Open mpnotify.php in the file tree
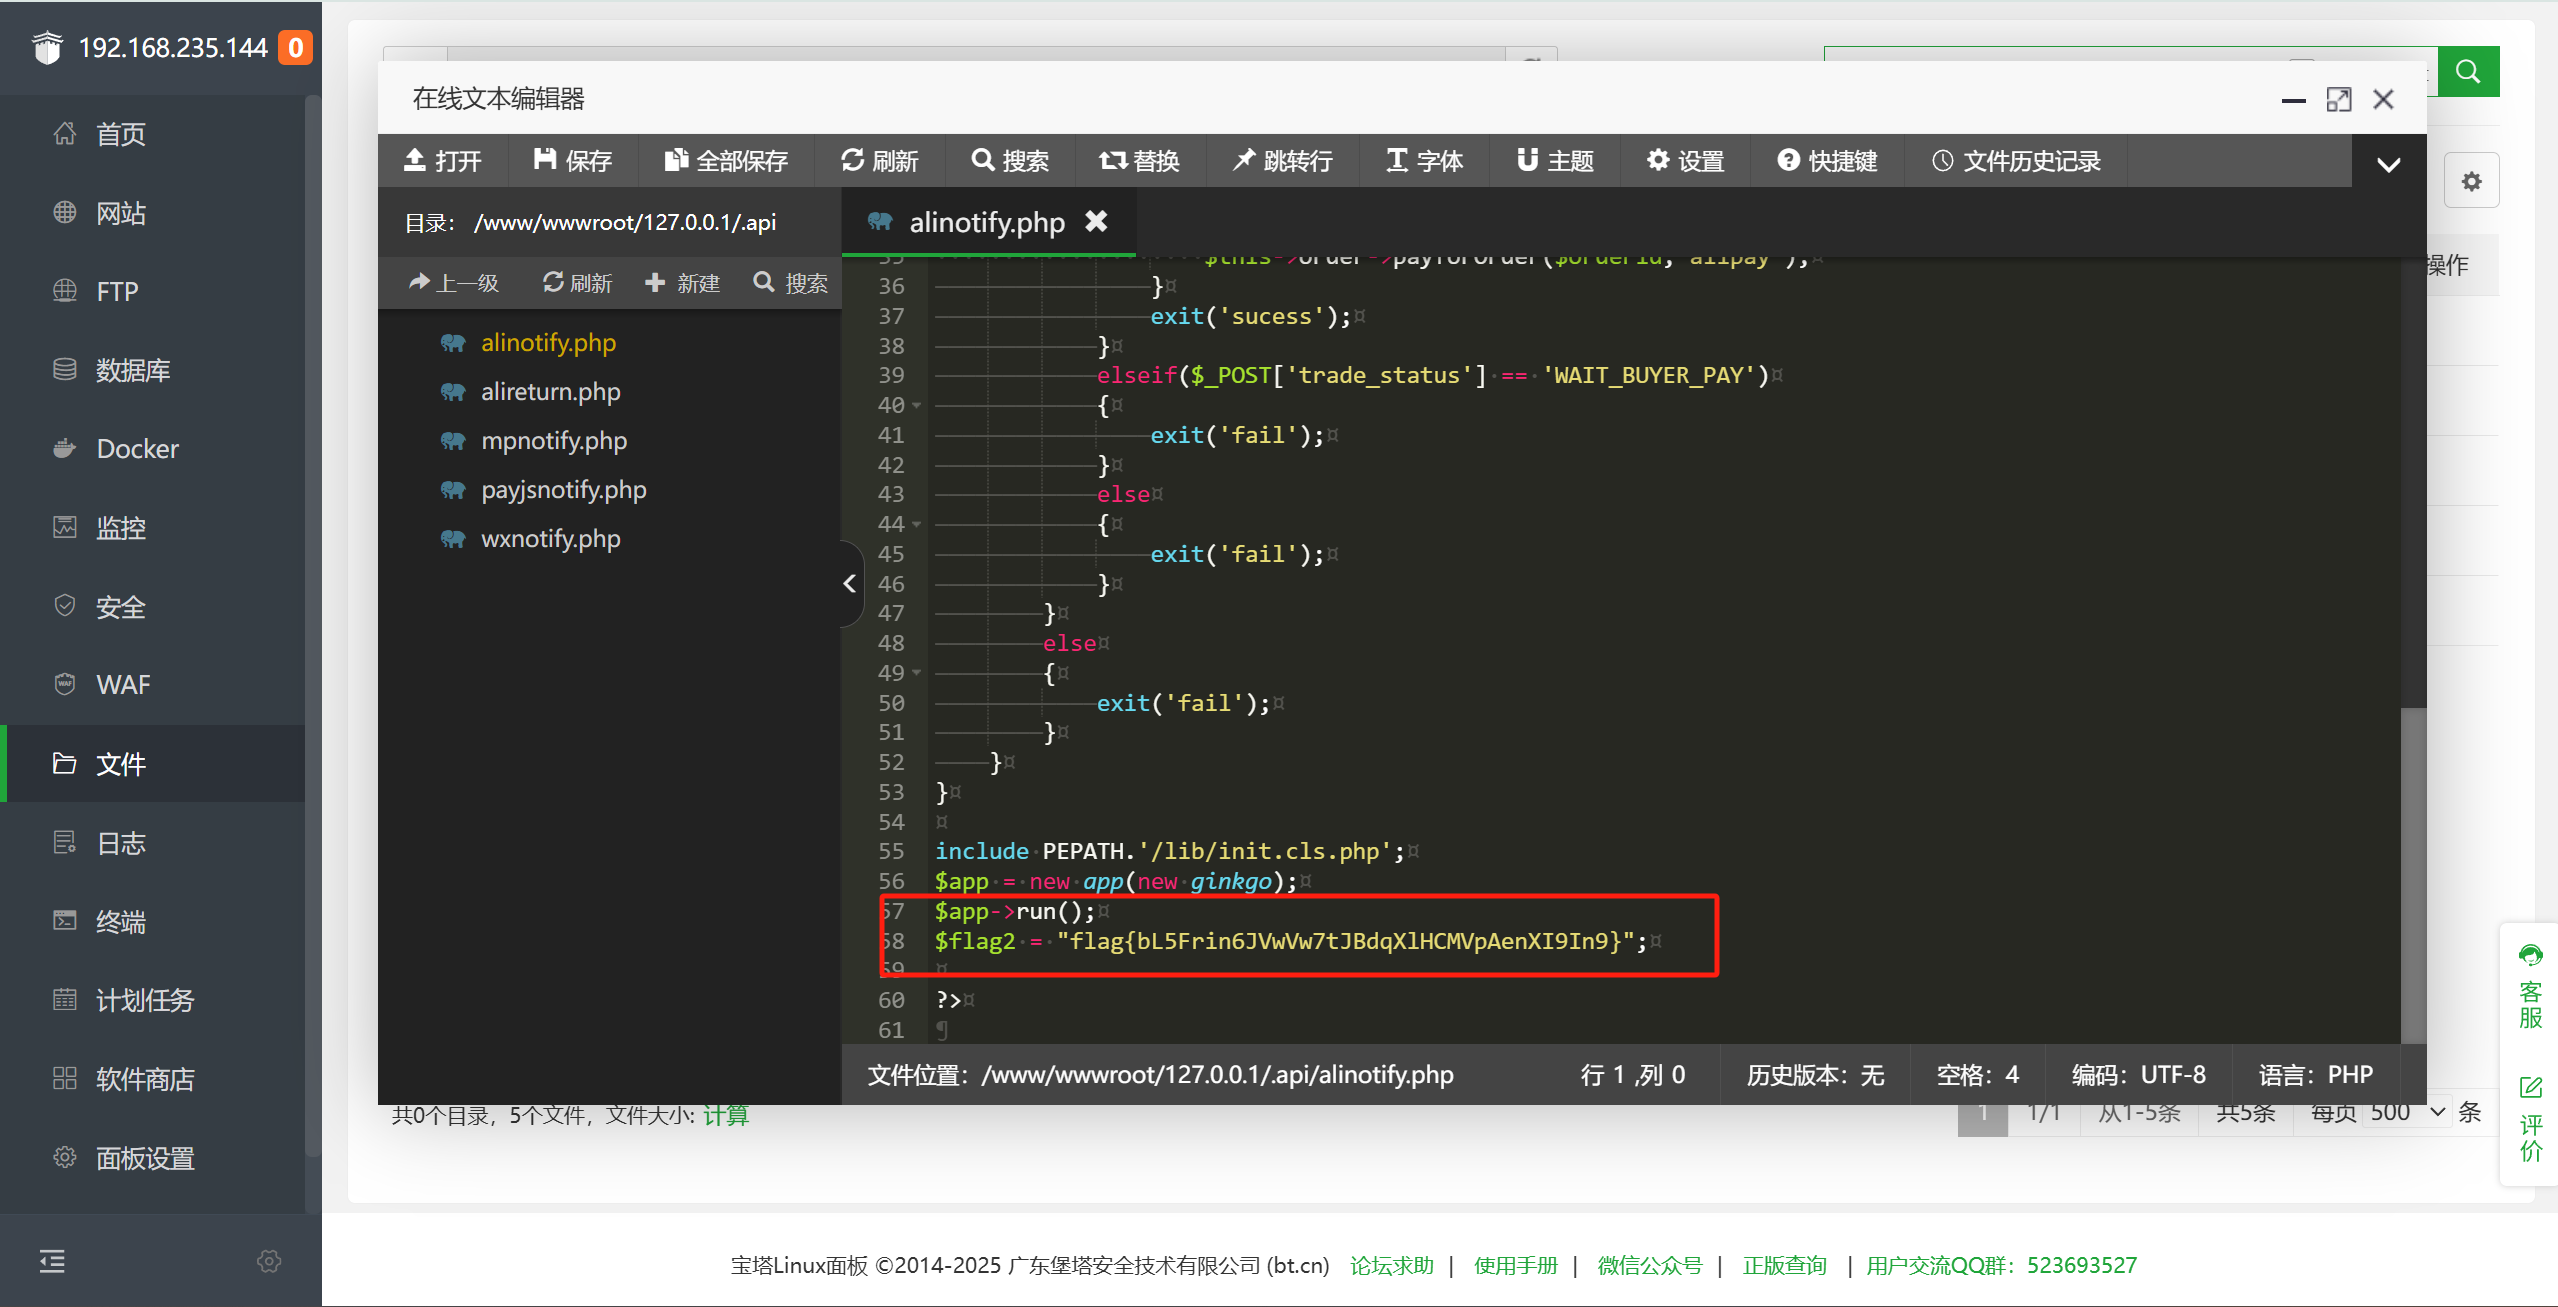The image size is (2558, 1307). coord(554,440)
